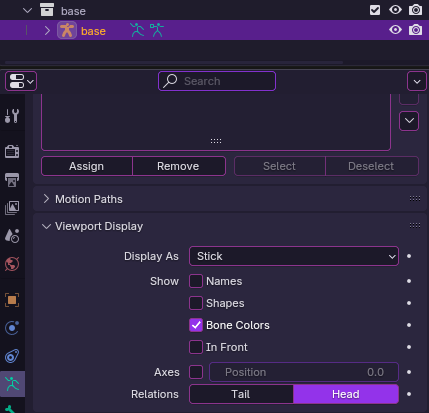Open the editor type dropdown
429x413 pixels.
(x=21, y=81)
